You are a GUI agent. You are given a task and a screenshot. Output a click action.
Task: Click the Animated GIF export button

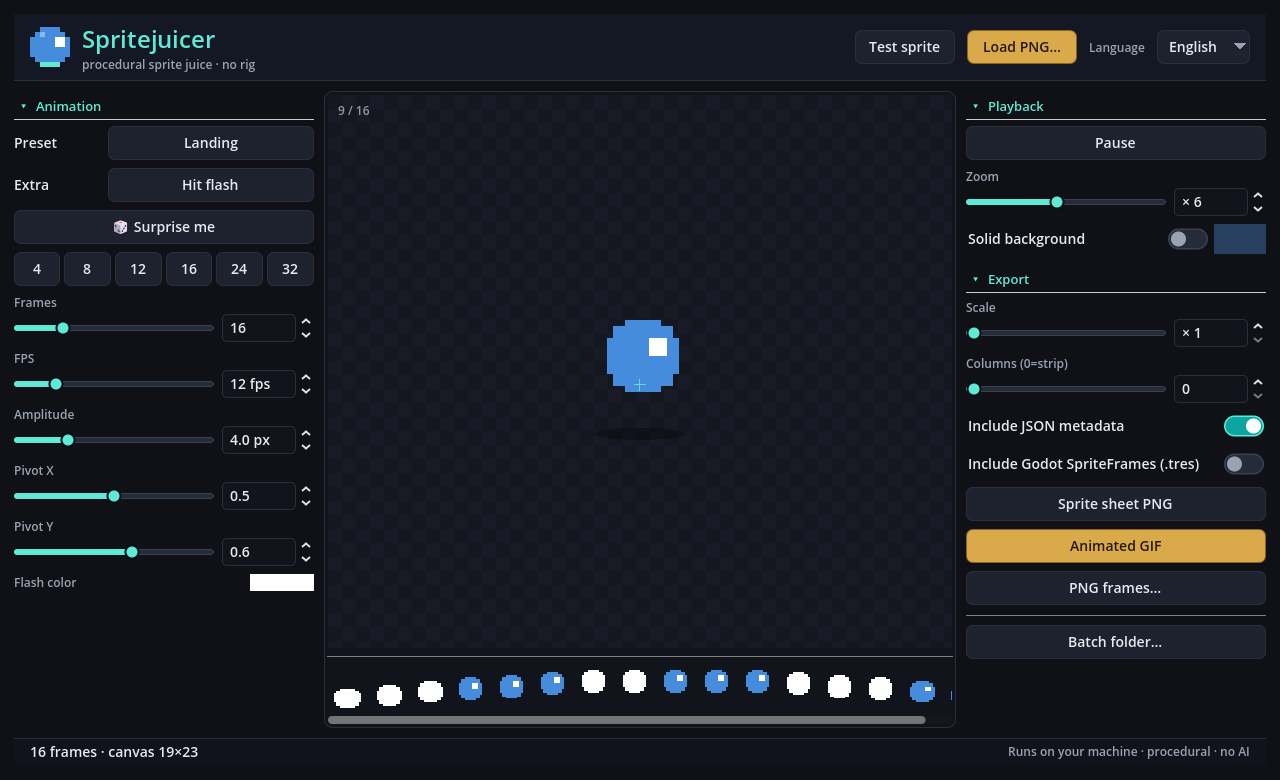click(1116, 546)
